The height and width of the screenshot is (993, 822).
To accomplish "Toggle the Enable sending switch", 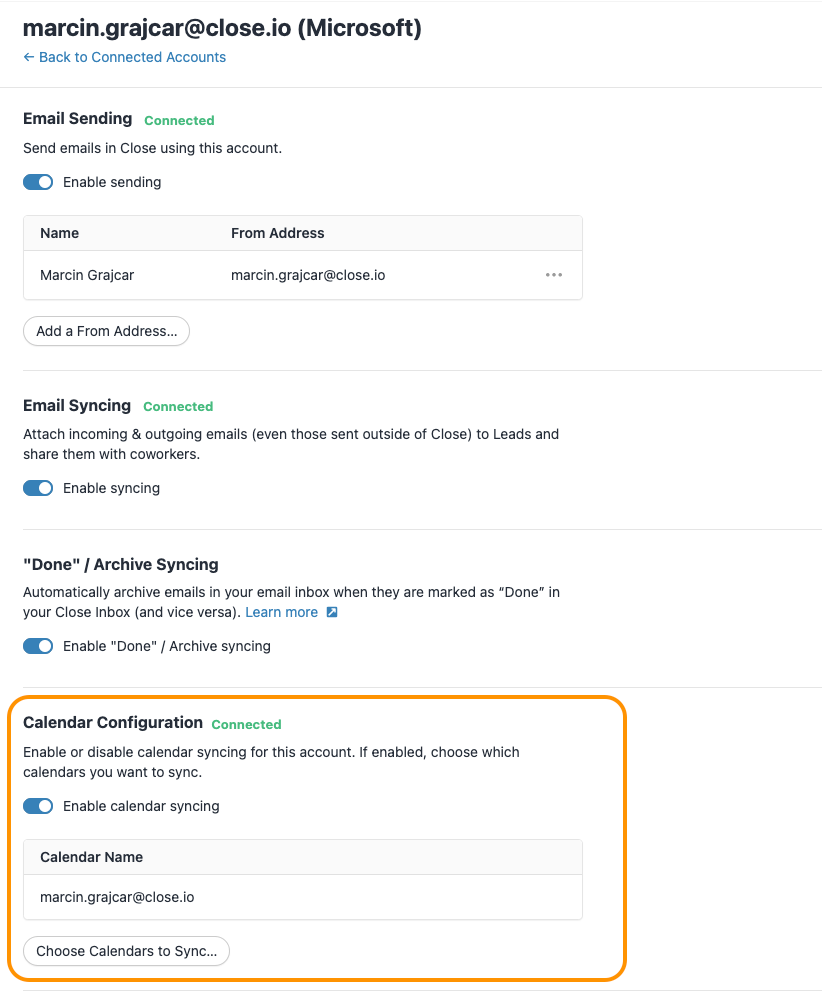I will pyautogui.click(x=38, y=182).
